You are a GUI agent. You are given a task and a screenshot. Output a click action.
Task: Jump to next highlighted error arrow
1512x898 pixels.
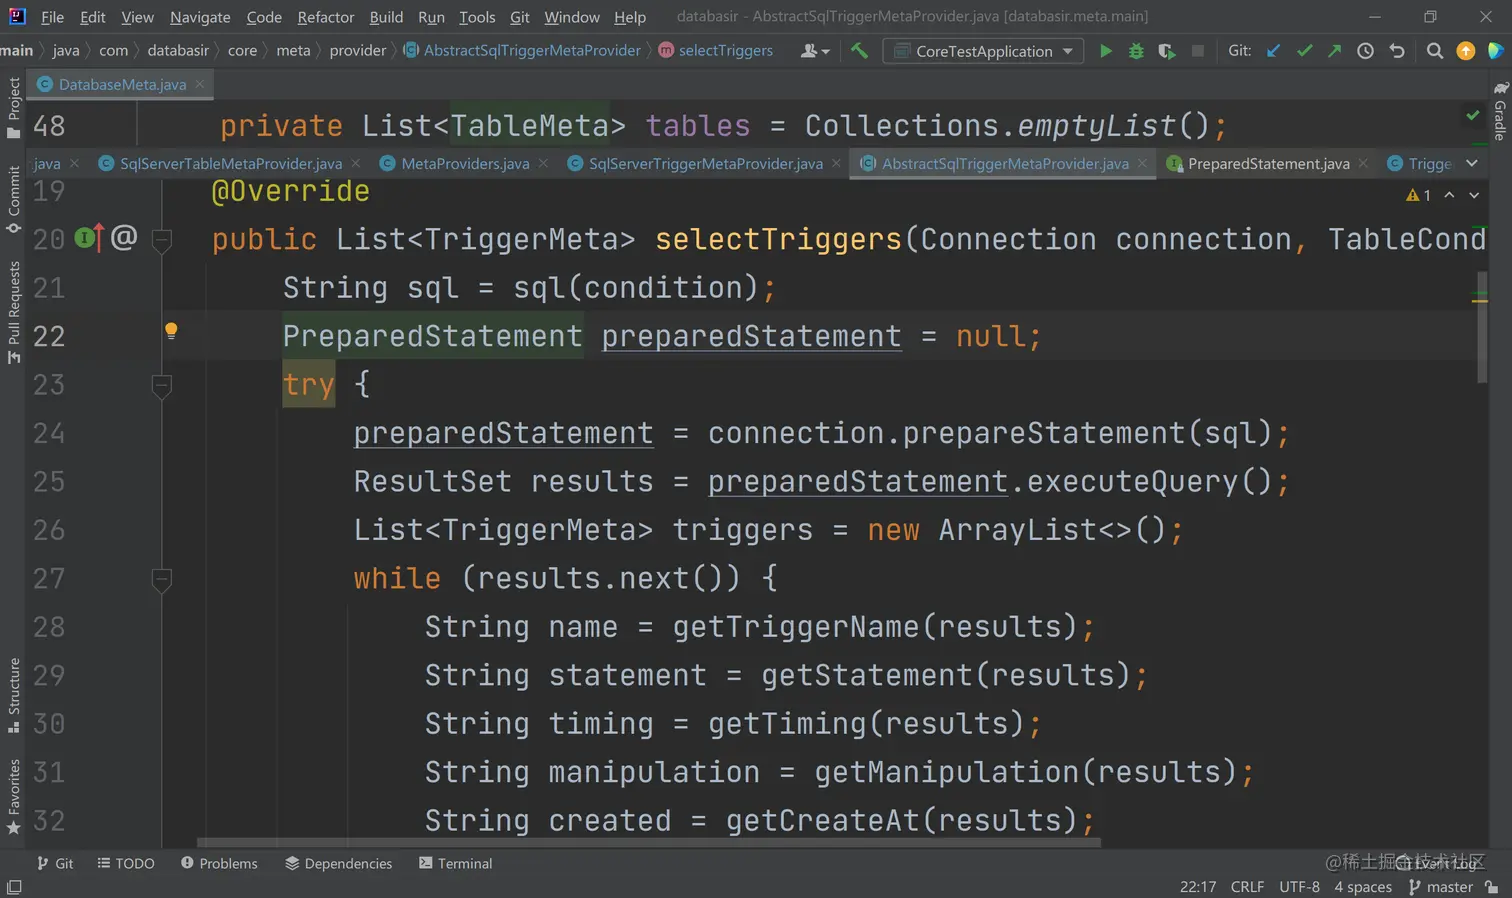click(x=1474, y=195)
